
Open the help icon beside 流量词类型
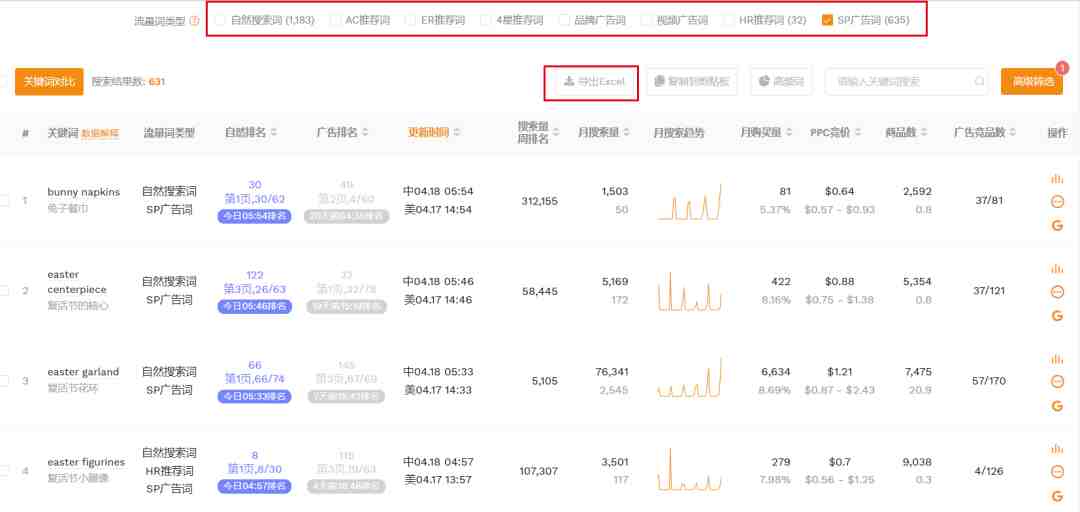click(195, 21)
